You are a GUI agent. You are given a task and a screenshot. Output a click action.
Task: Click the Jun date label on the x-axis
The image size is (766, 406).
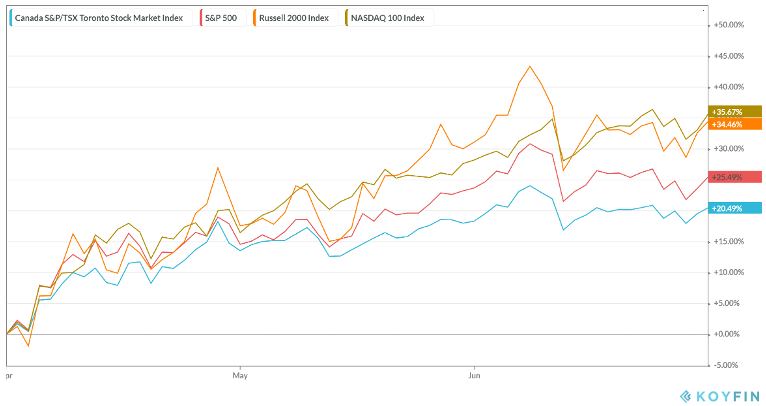[x=474, y=375]
